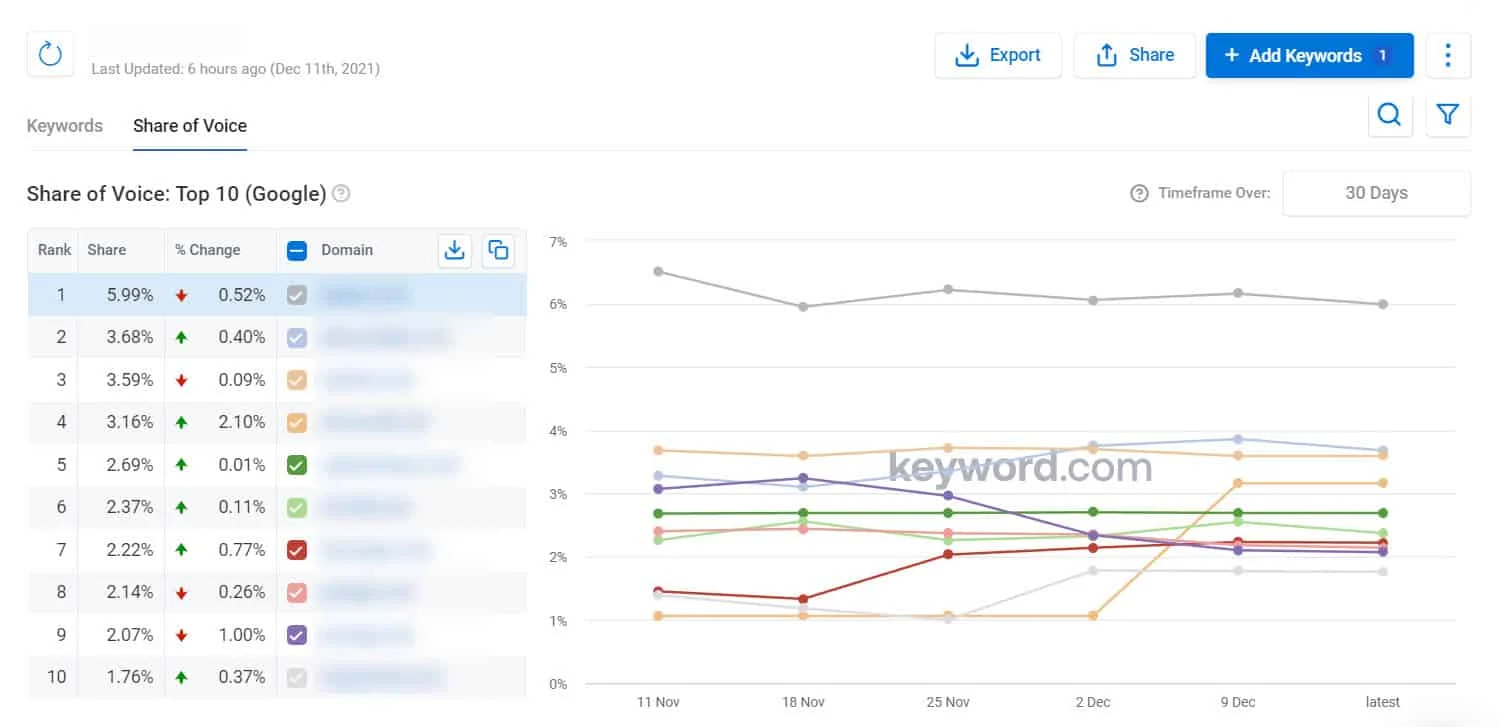
Task: Uncheck the rank 7 dark red checkbox
Action: 297,550
